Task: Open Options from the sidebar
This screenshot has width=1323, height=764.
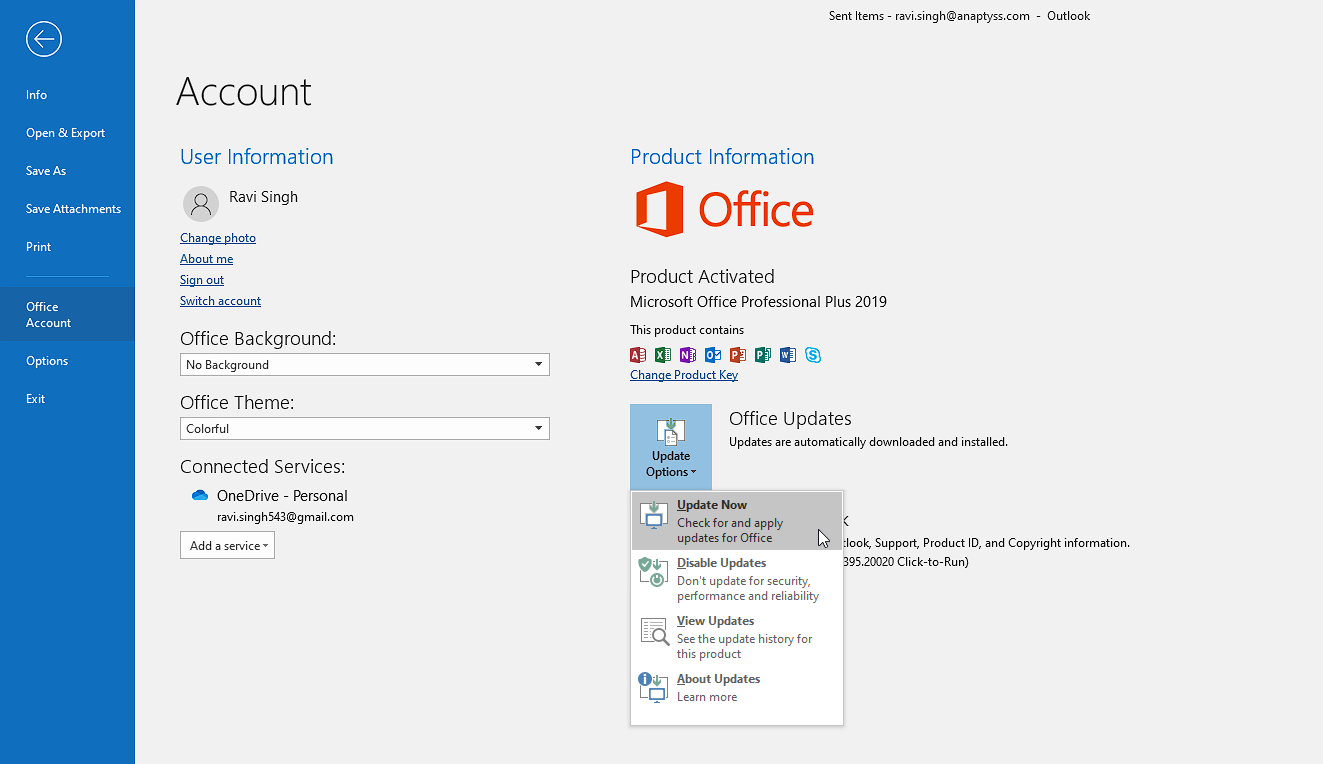Action: 67,361
